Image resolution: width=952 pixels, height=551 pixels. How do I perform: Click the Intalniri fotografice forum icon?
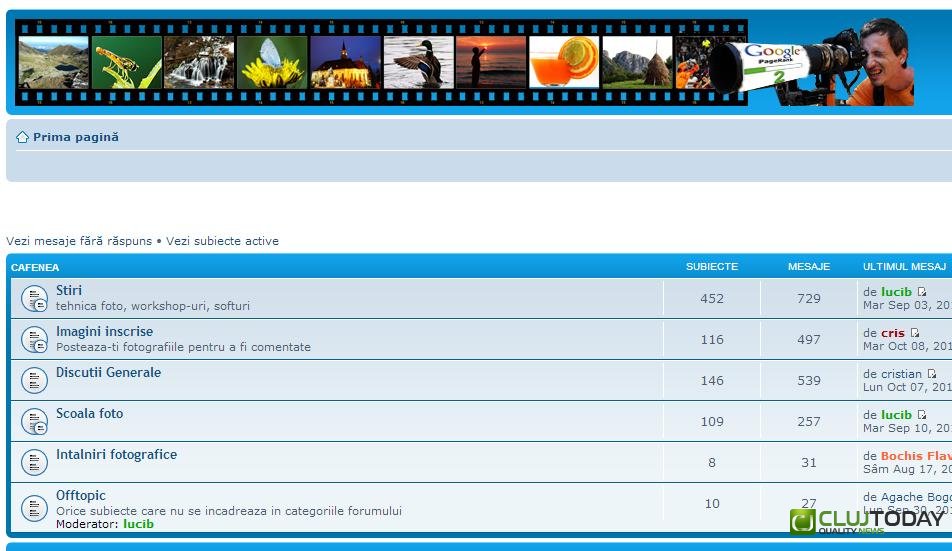35,462
